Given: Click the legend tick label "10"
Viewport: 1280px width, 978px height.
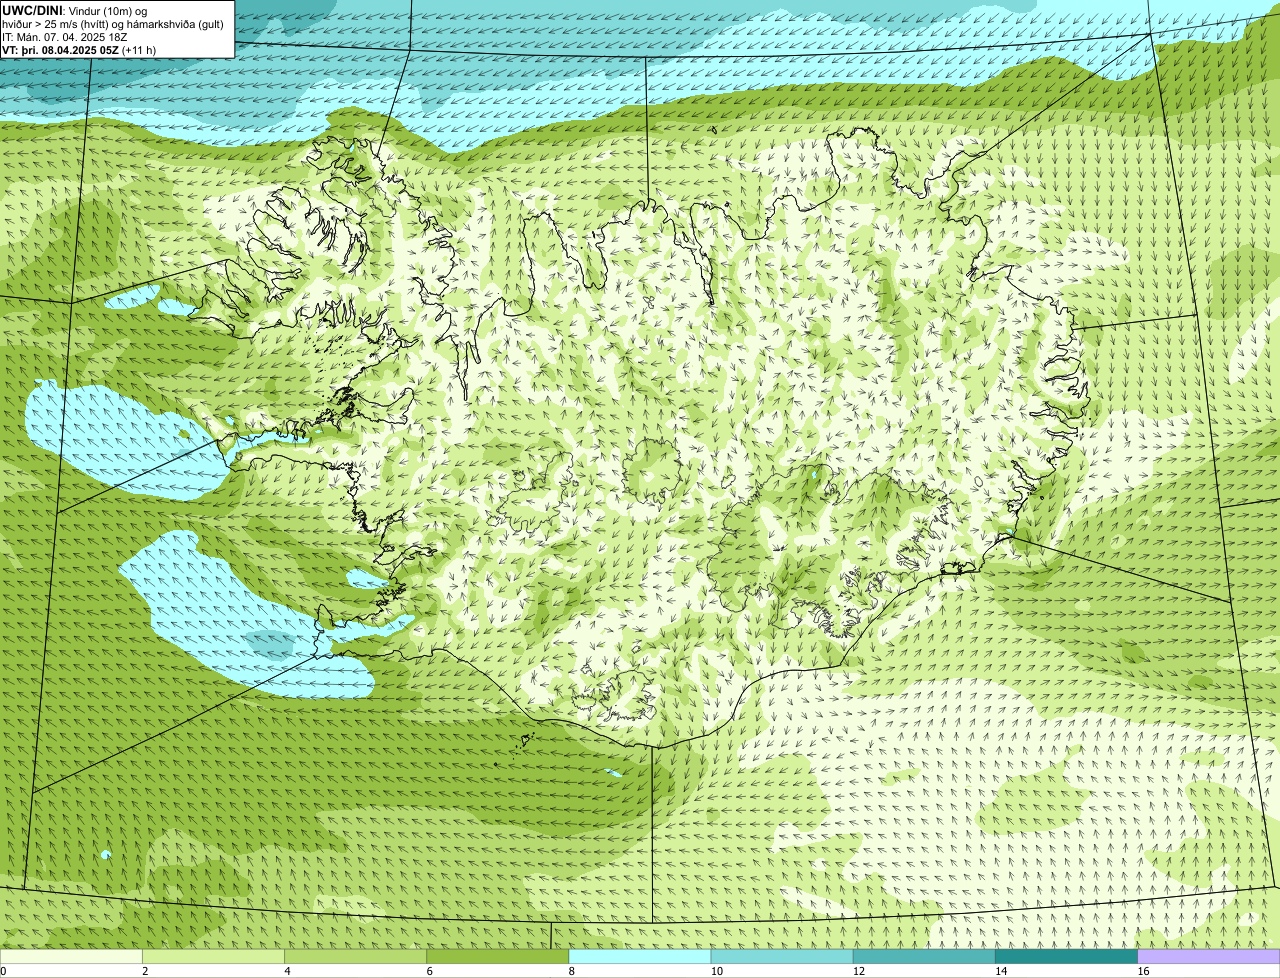Looking at the screenshot, I should [x=716, y=971].
